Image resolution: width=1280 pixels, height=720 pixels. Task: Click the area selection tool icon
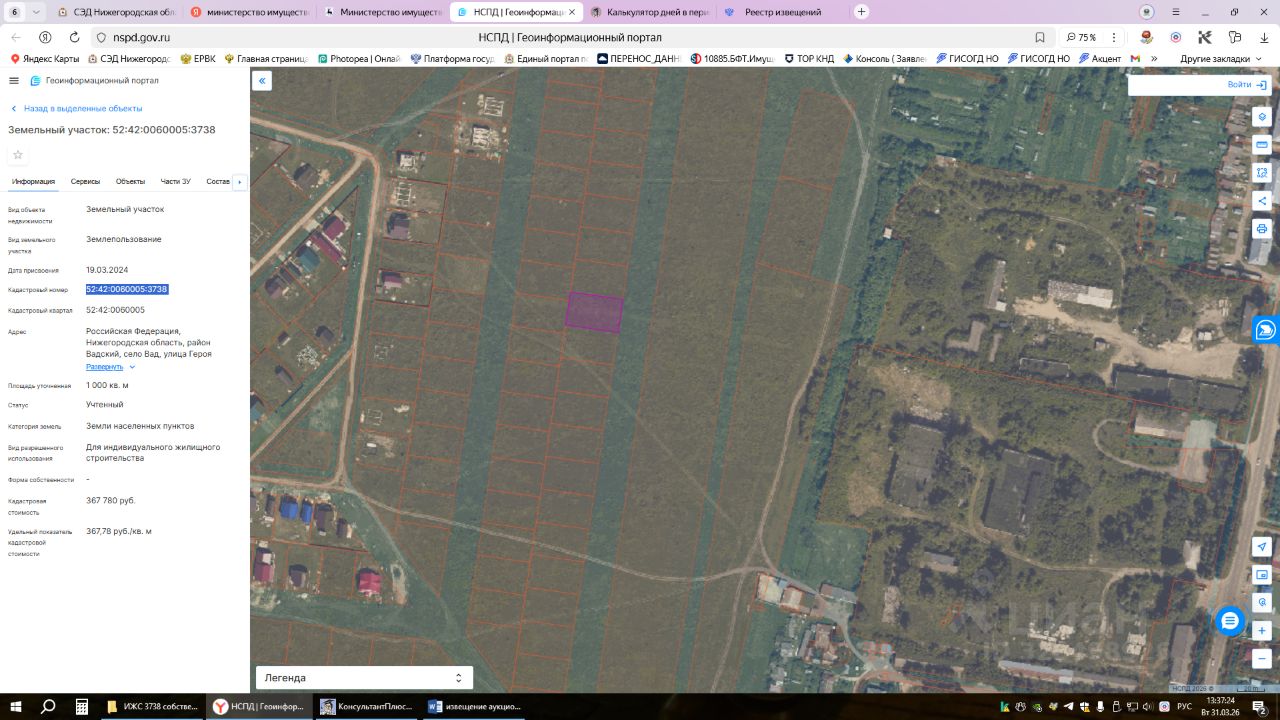click(1262, 173)
